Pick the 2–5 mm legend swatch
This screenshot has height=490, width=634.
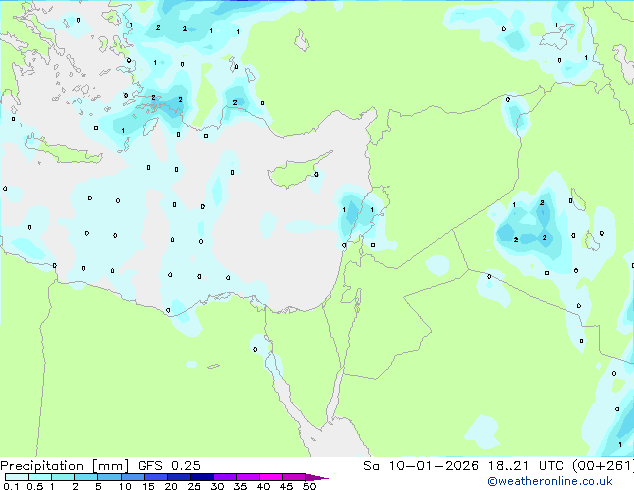tap(86, 477)
